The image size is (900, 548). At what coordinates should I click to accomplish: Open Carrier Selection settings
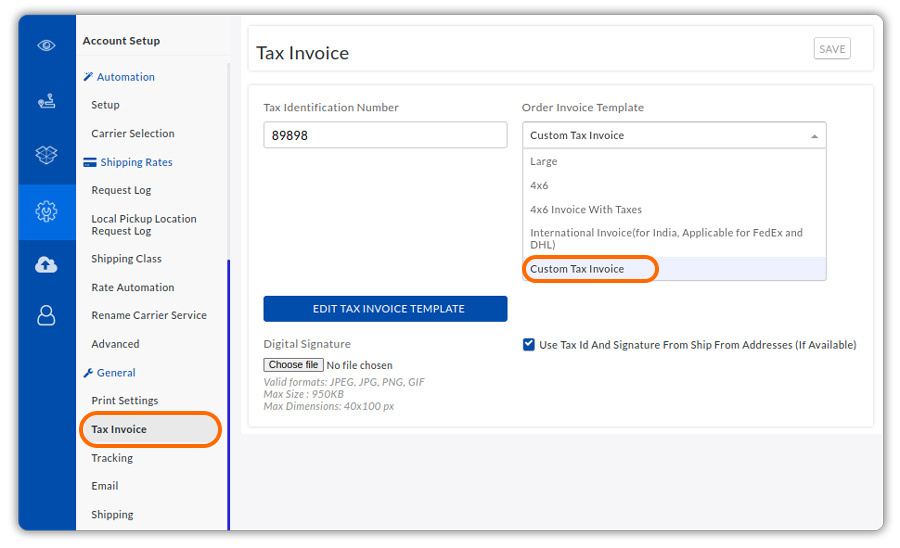pyautogui.click(x=133, y=134)
